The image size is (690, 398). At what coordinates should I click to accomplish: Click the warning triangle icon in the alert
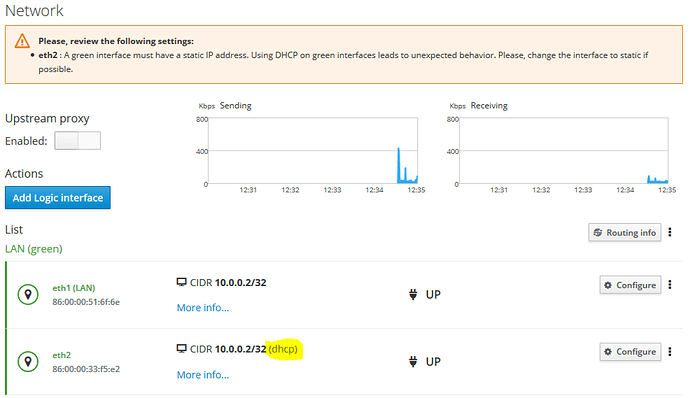tap(22, 41)
